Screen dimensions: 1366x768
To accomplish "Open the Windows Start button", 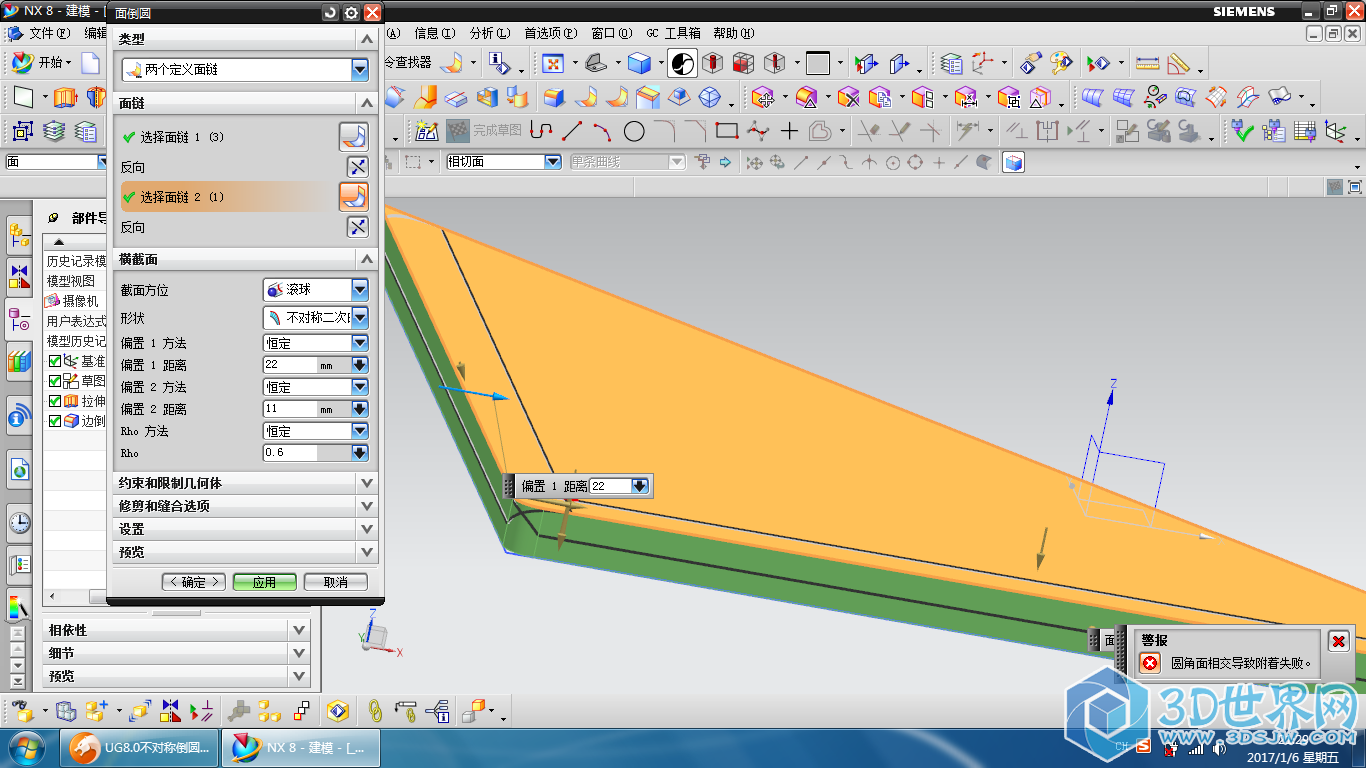I will click(x=25, y=748).
